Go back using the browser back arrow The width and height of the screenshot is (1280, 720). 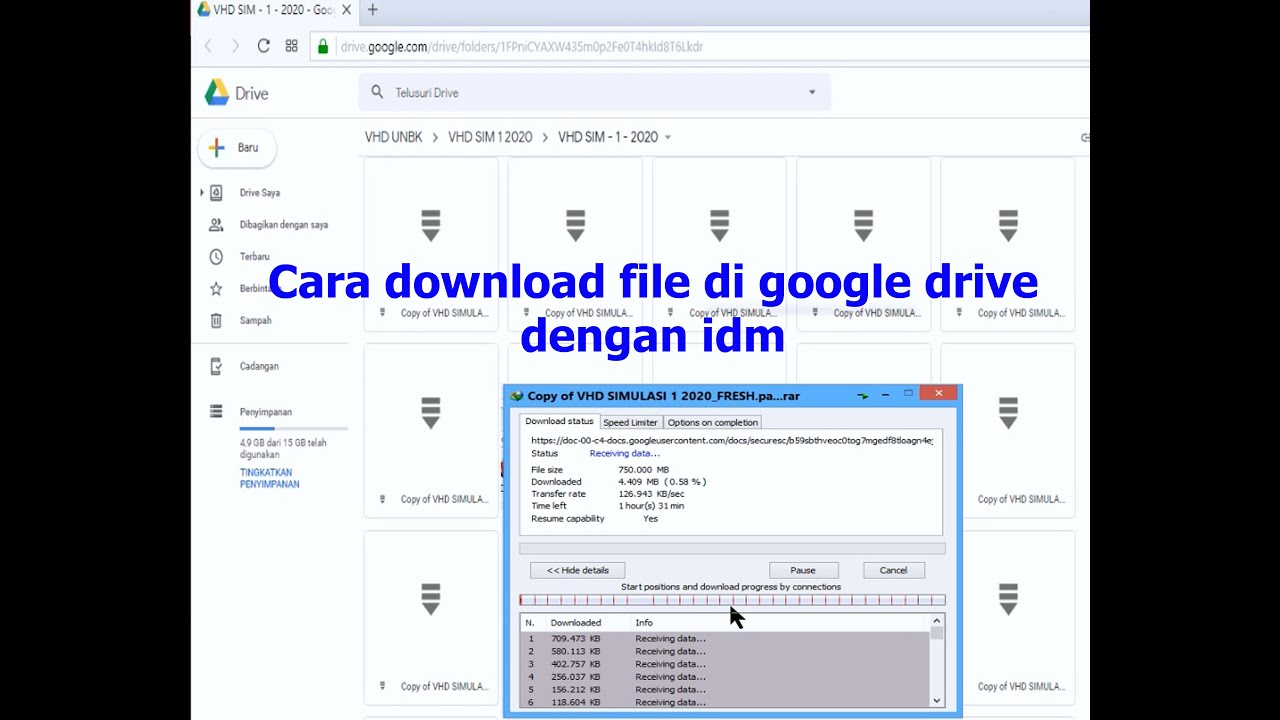(x=208, y=46)
